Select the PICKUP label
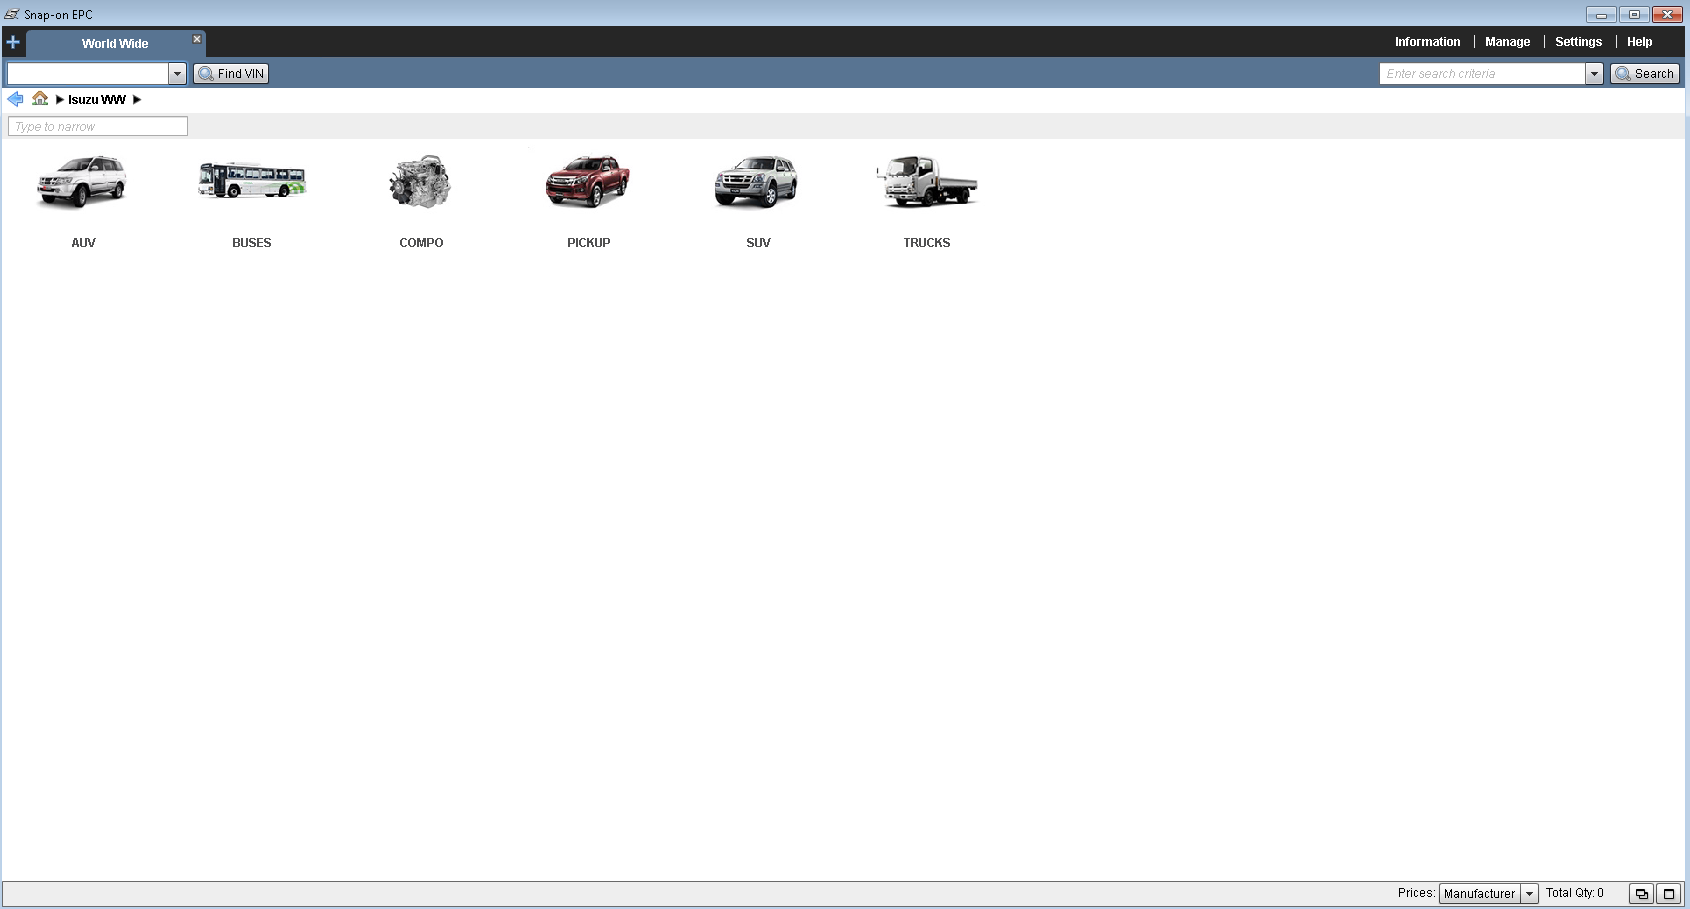 (588, 243)
